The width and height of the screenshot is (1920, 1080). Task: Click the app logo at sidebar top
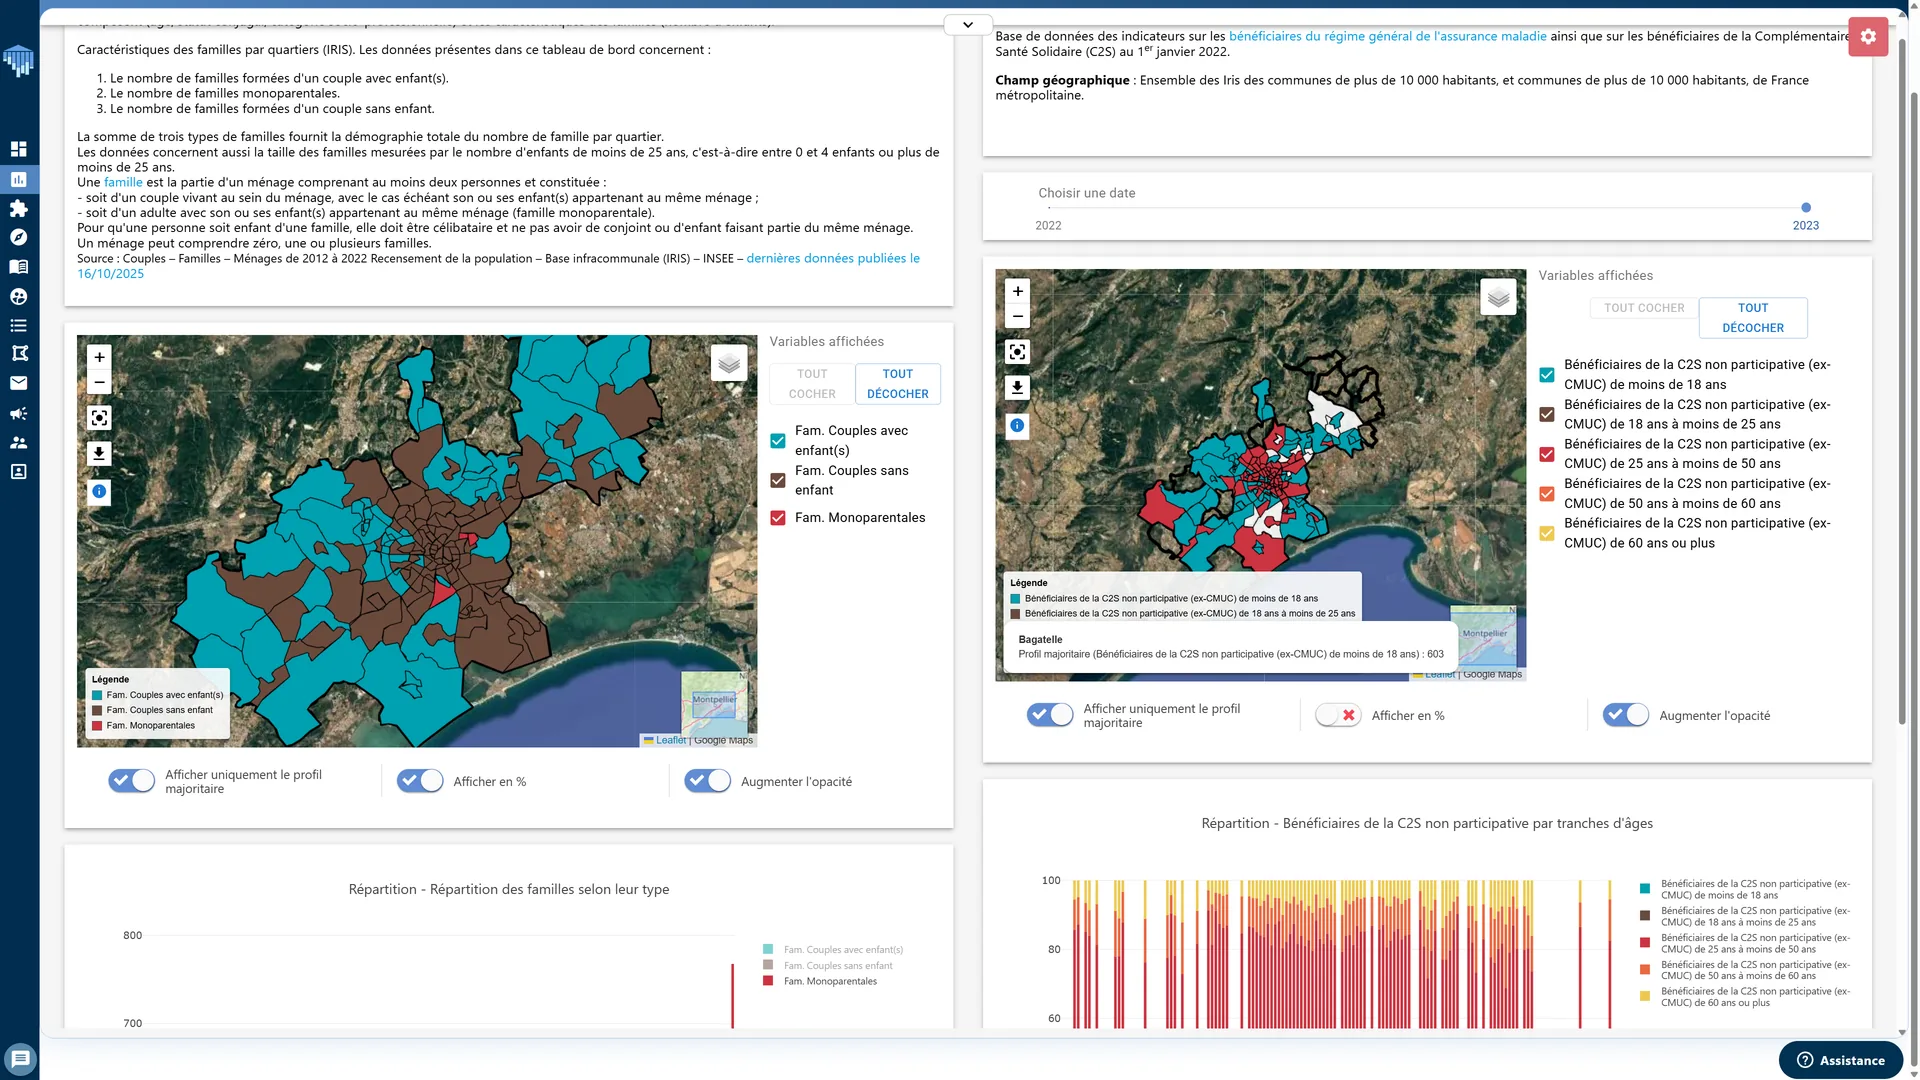click(x=18, y=61)
